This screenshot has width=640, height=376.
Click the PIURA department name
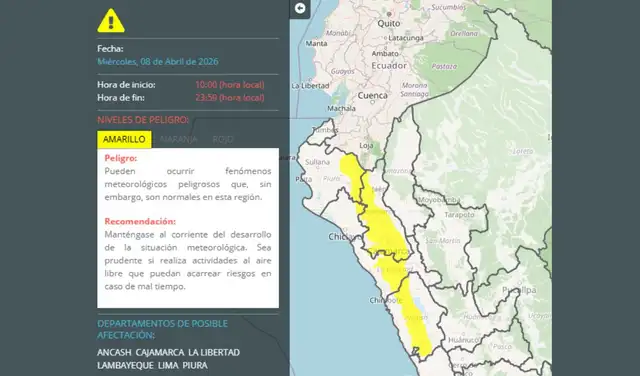[x=195, y=365]
